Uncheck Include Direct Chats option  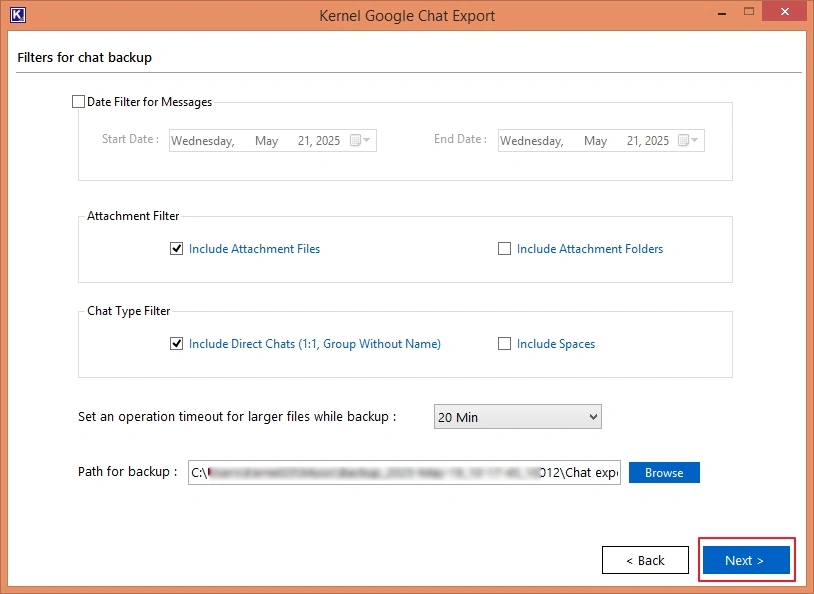(177, 344)
